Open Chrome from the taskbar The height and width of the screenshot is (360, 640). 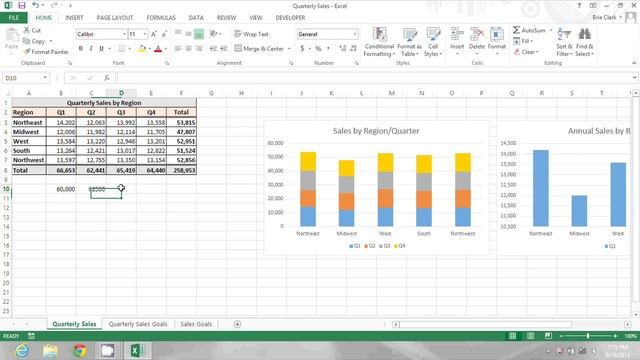click(80, 351)
